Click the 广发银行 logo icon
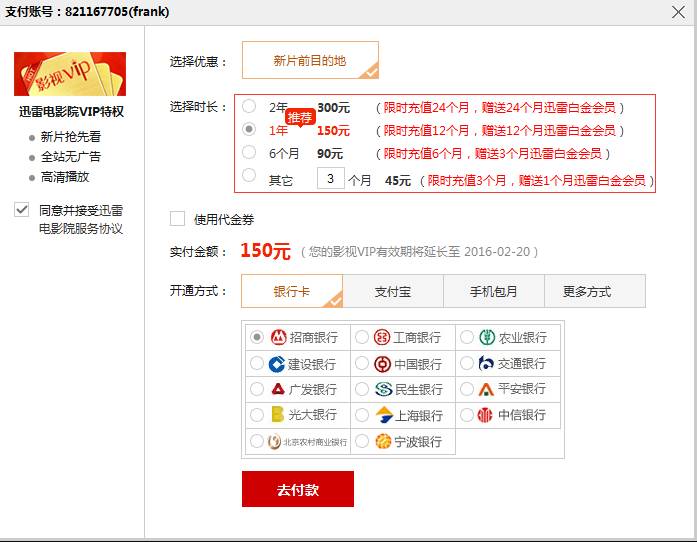The height and width of the screenshot is (542, 697). (278, 389)
